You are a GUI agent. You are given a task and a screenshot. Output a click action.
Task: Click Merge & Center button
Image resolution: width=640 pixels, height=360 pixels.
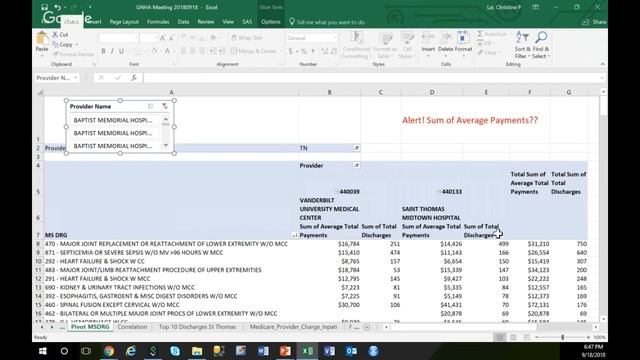click(x=254, y=51)
